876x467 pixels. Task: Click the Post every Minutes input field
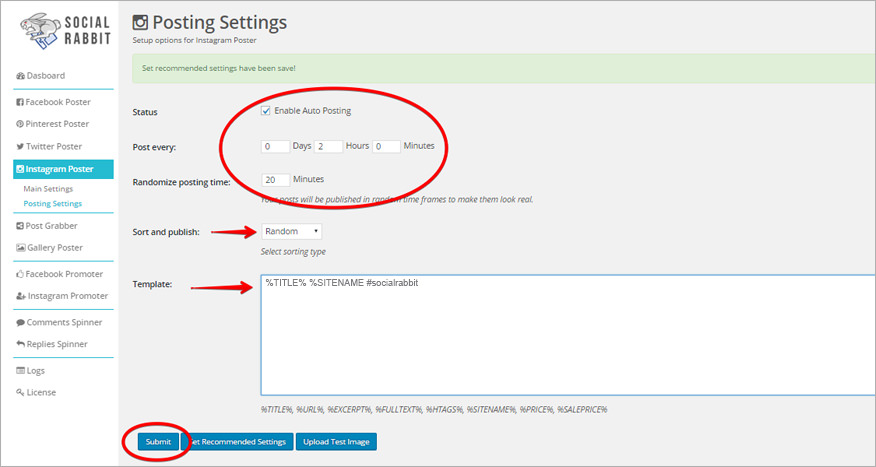pos(386,146)
